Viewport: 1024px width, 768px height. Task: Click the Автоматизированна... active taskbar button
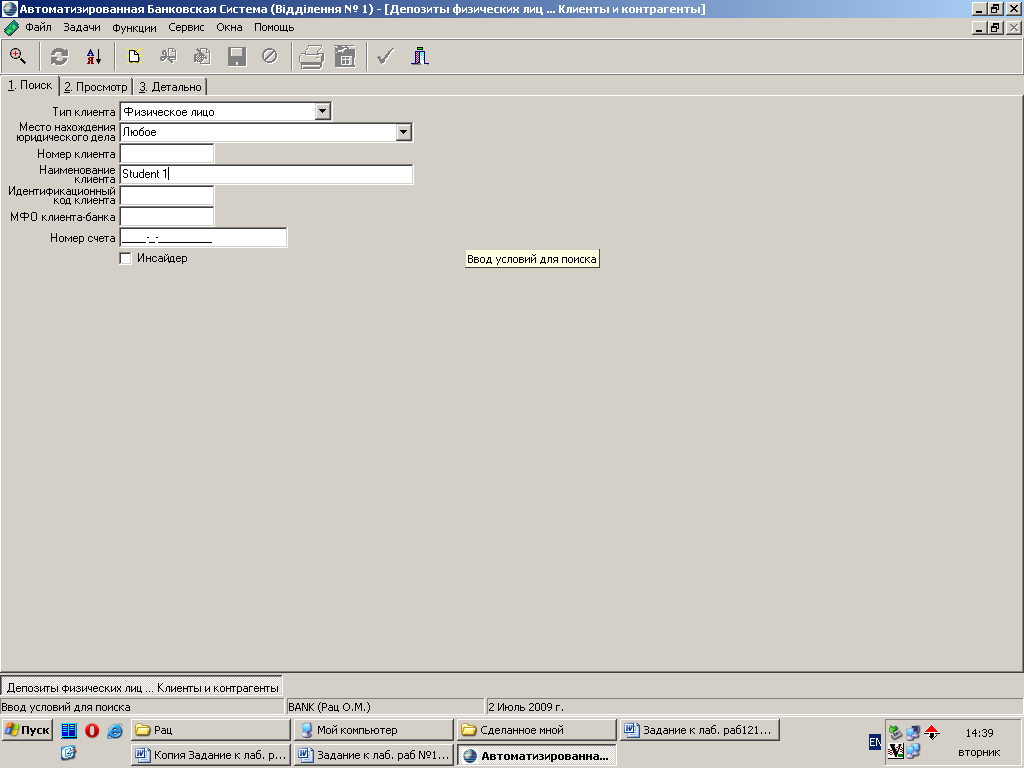click(x=537, y=756)
